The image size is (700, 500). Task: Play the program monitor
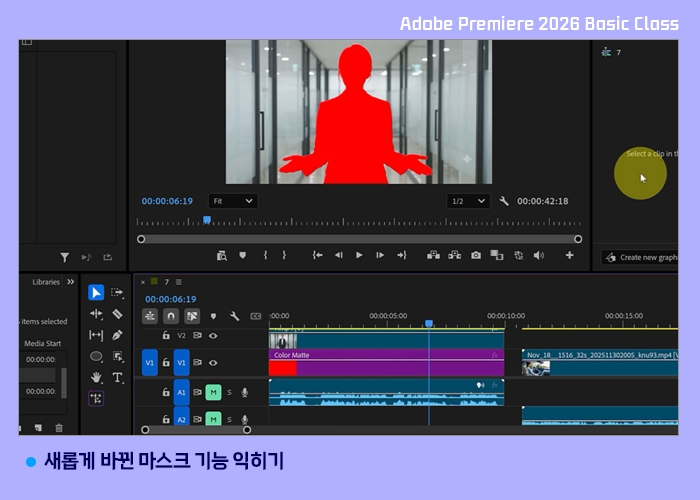point(359,255)
